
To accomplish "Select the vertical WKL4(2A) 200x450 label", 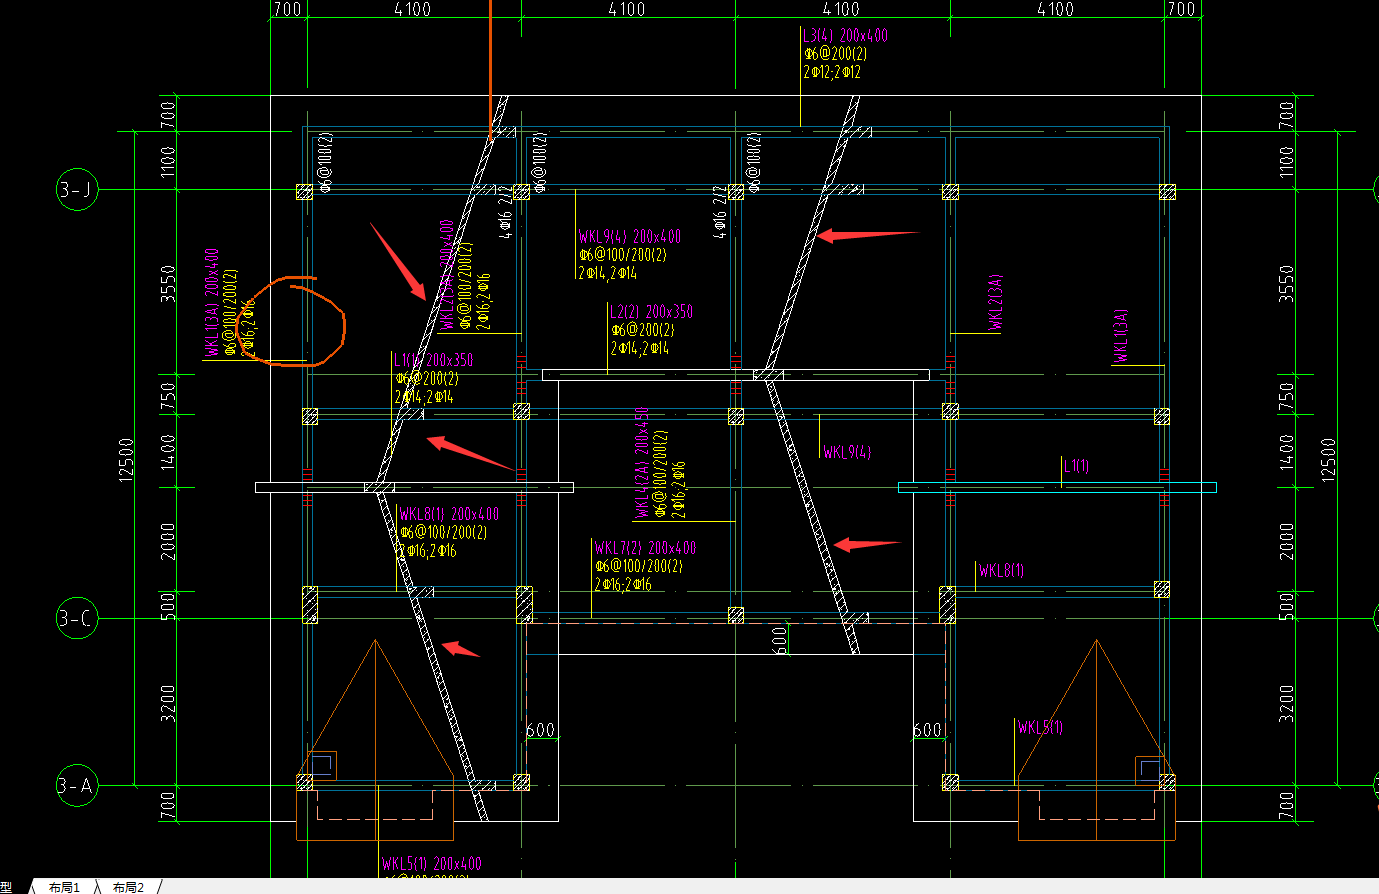I will pyautogui.click(x=641, y=462).
